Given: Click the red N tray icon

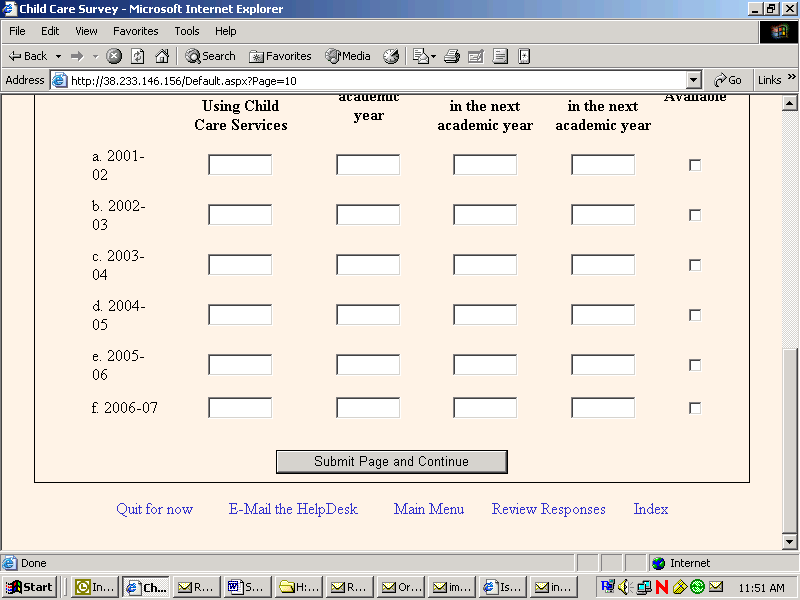Looking at the screenshot, I should pos(662,587).
